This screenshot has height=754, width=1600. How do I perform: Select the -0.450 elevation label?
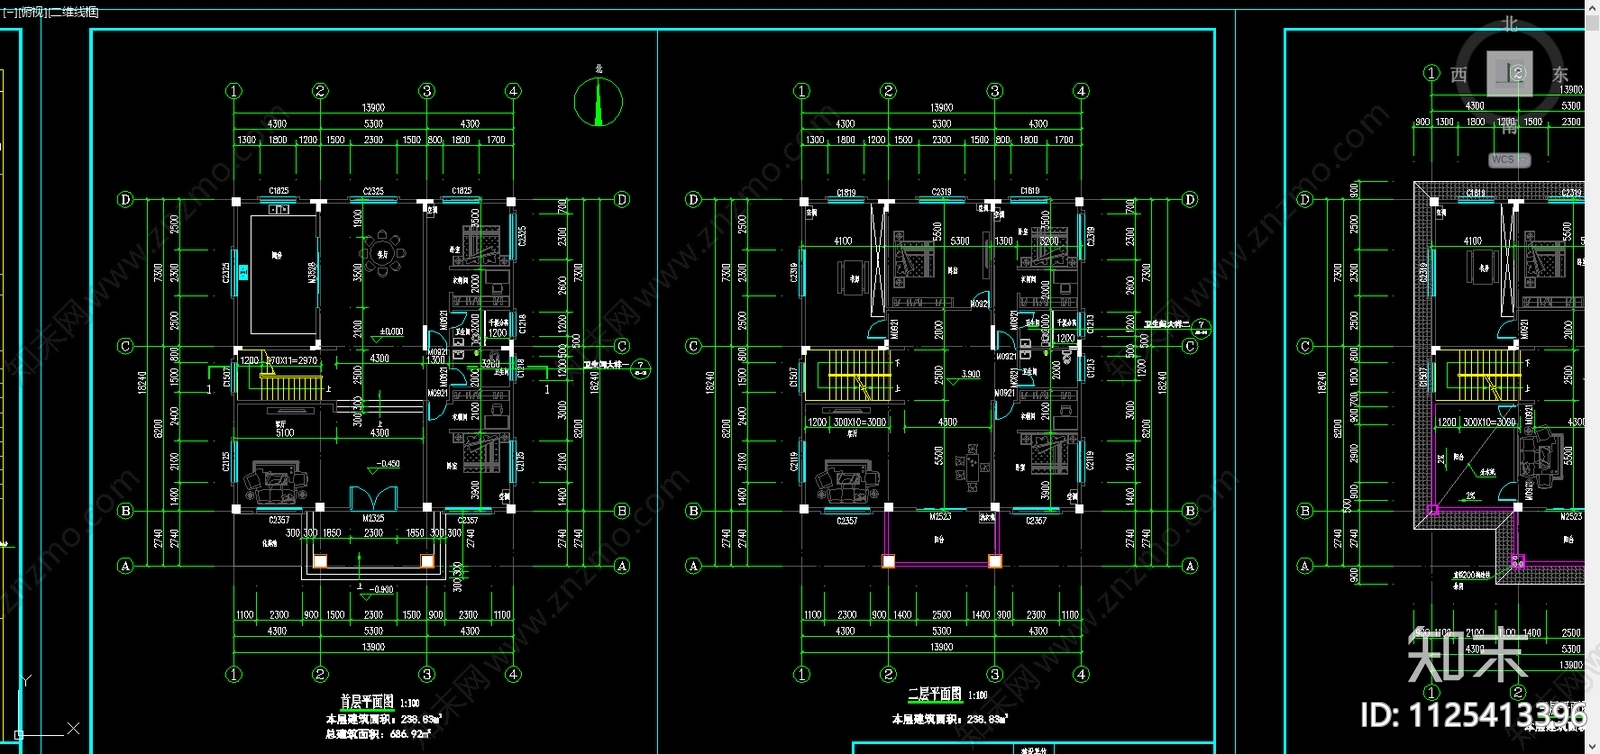[387, 464]
